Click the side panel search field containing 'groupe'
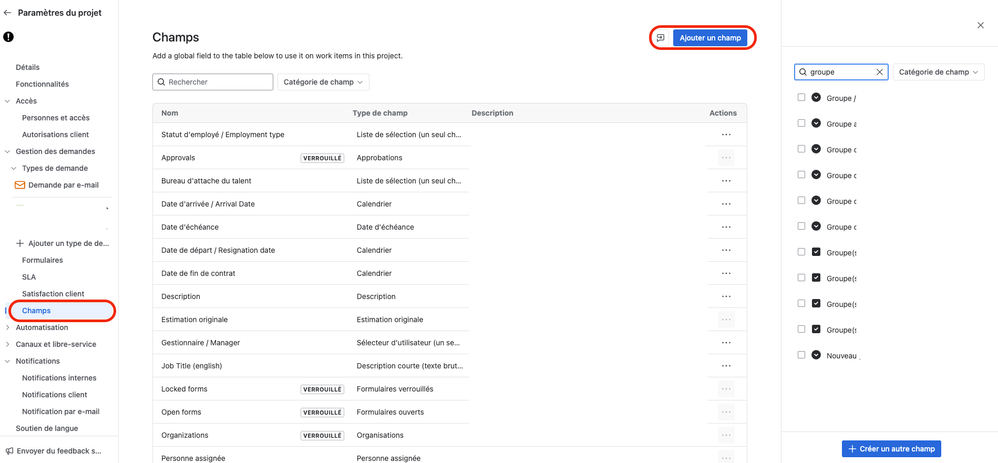Image resolution: width=998 pixels, height=463 pixels. (841, 72)
